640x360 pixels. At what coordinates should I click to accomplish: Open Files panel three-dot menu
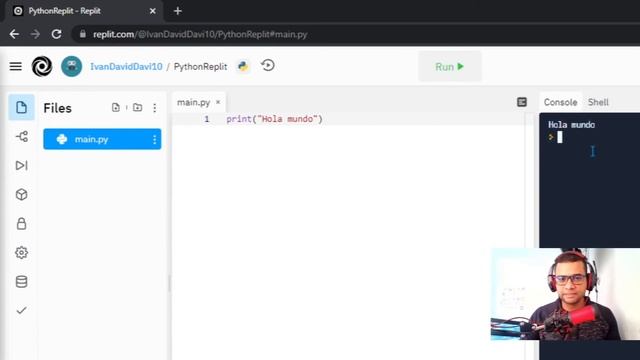point(155,108)
